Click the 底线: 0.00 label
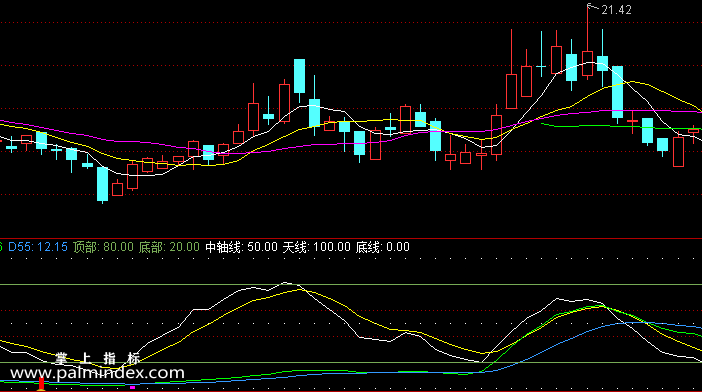The height and width of the screenshot is (392, 702). [383, 247]
